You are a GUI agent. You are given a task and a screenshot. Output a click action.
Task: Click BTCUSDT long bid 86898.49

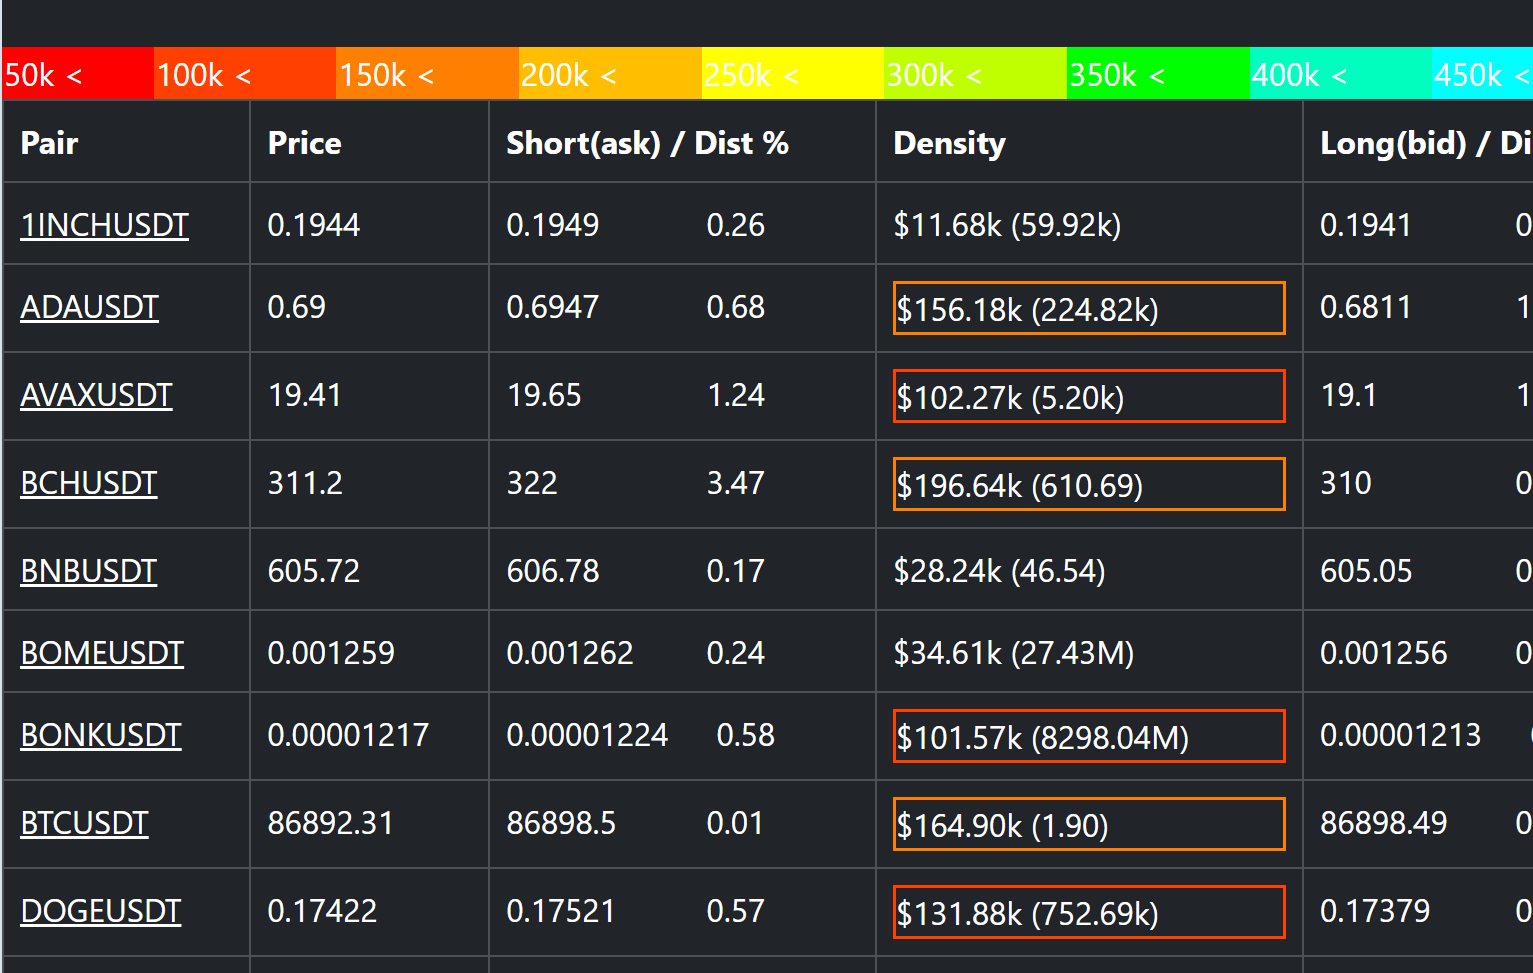(x=1384, y=823)
